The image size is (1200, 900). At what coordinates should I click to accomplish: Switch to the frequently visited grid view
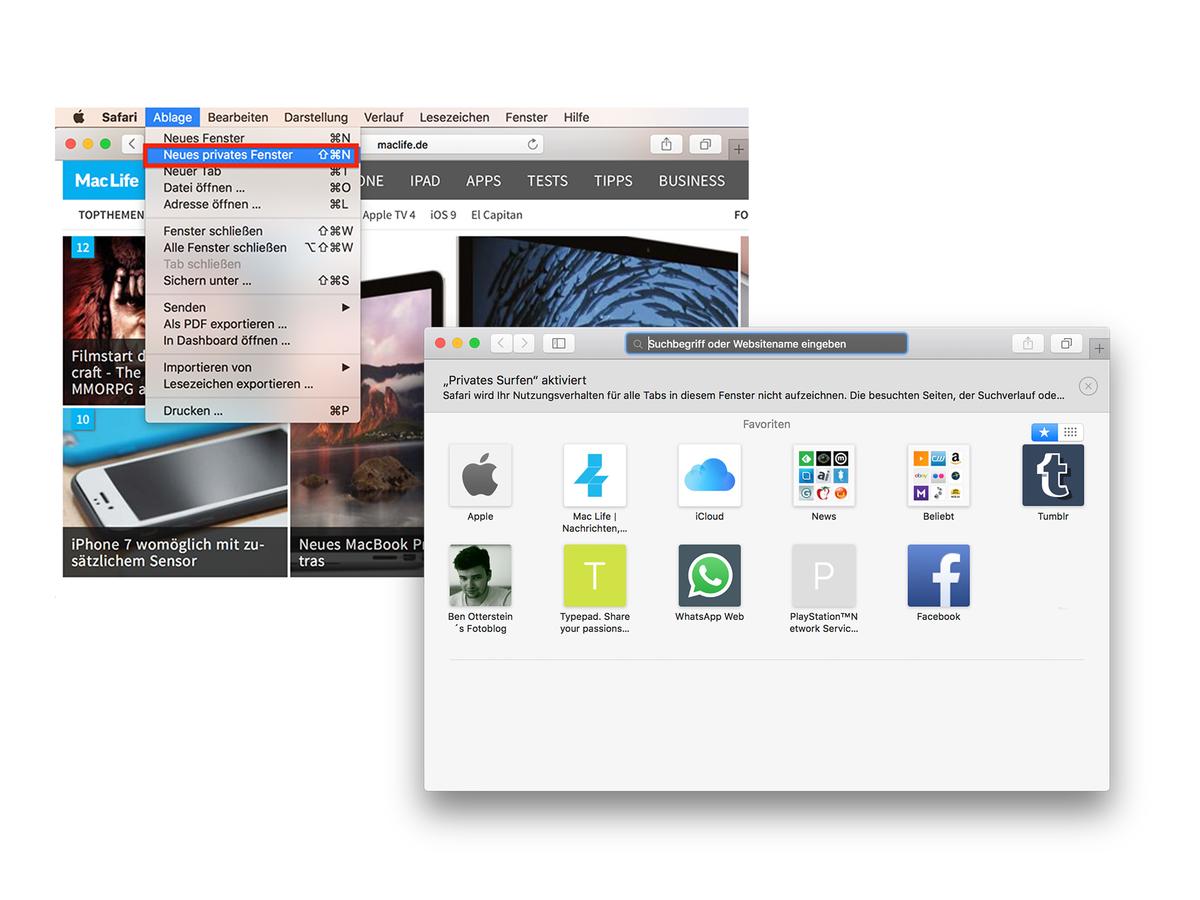(x=1070, y=432)
